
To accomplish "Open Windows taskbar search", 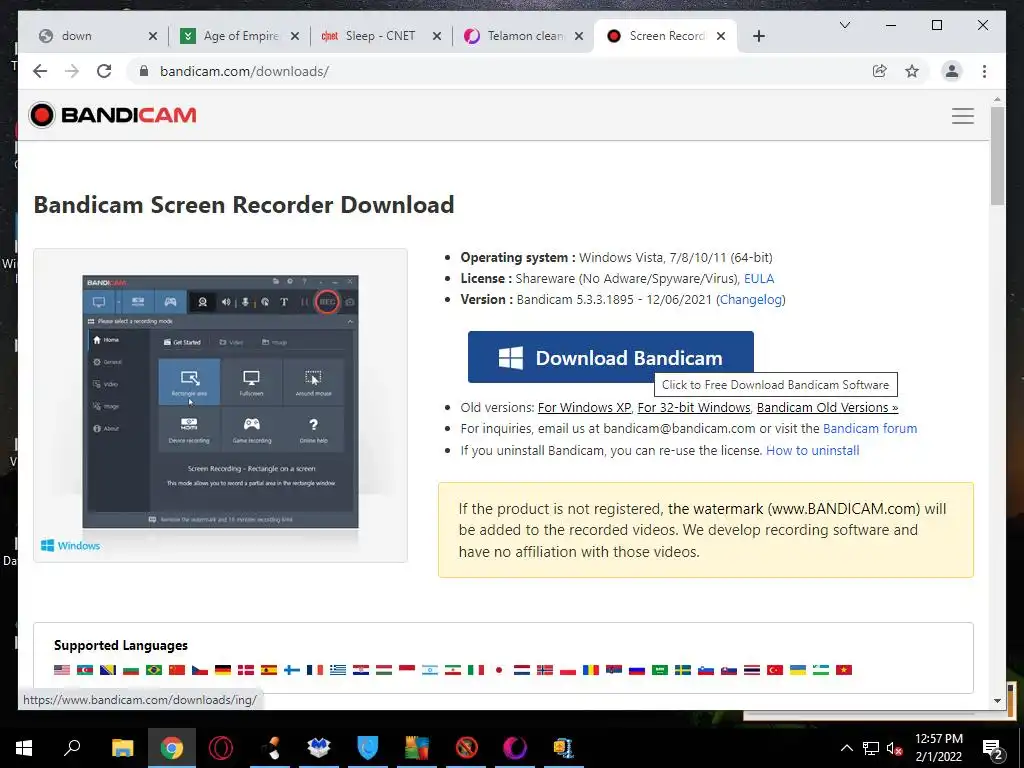I will point(72,748).
